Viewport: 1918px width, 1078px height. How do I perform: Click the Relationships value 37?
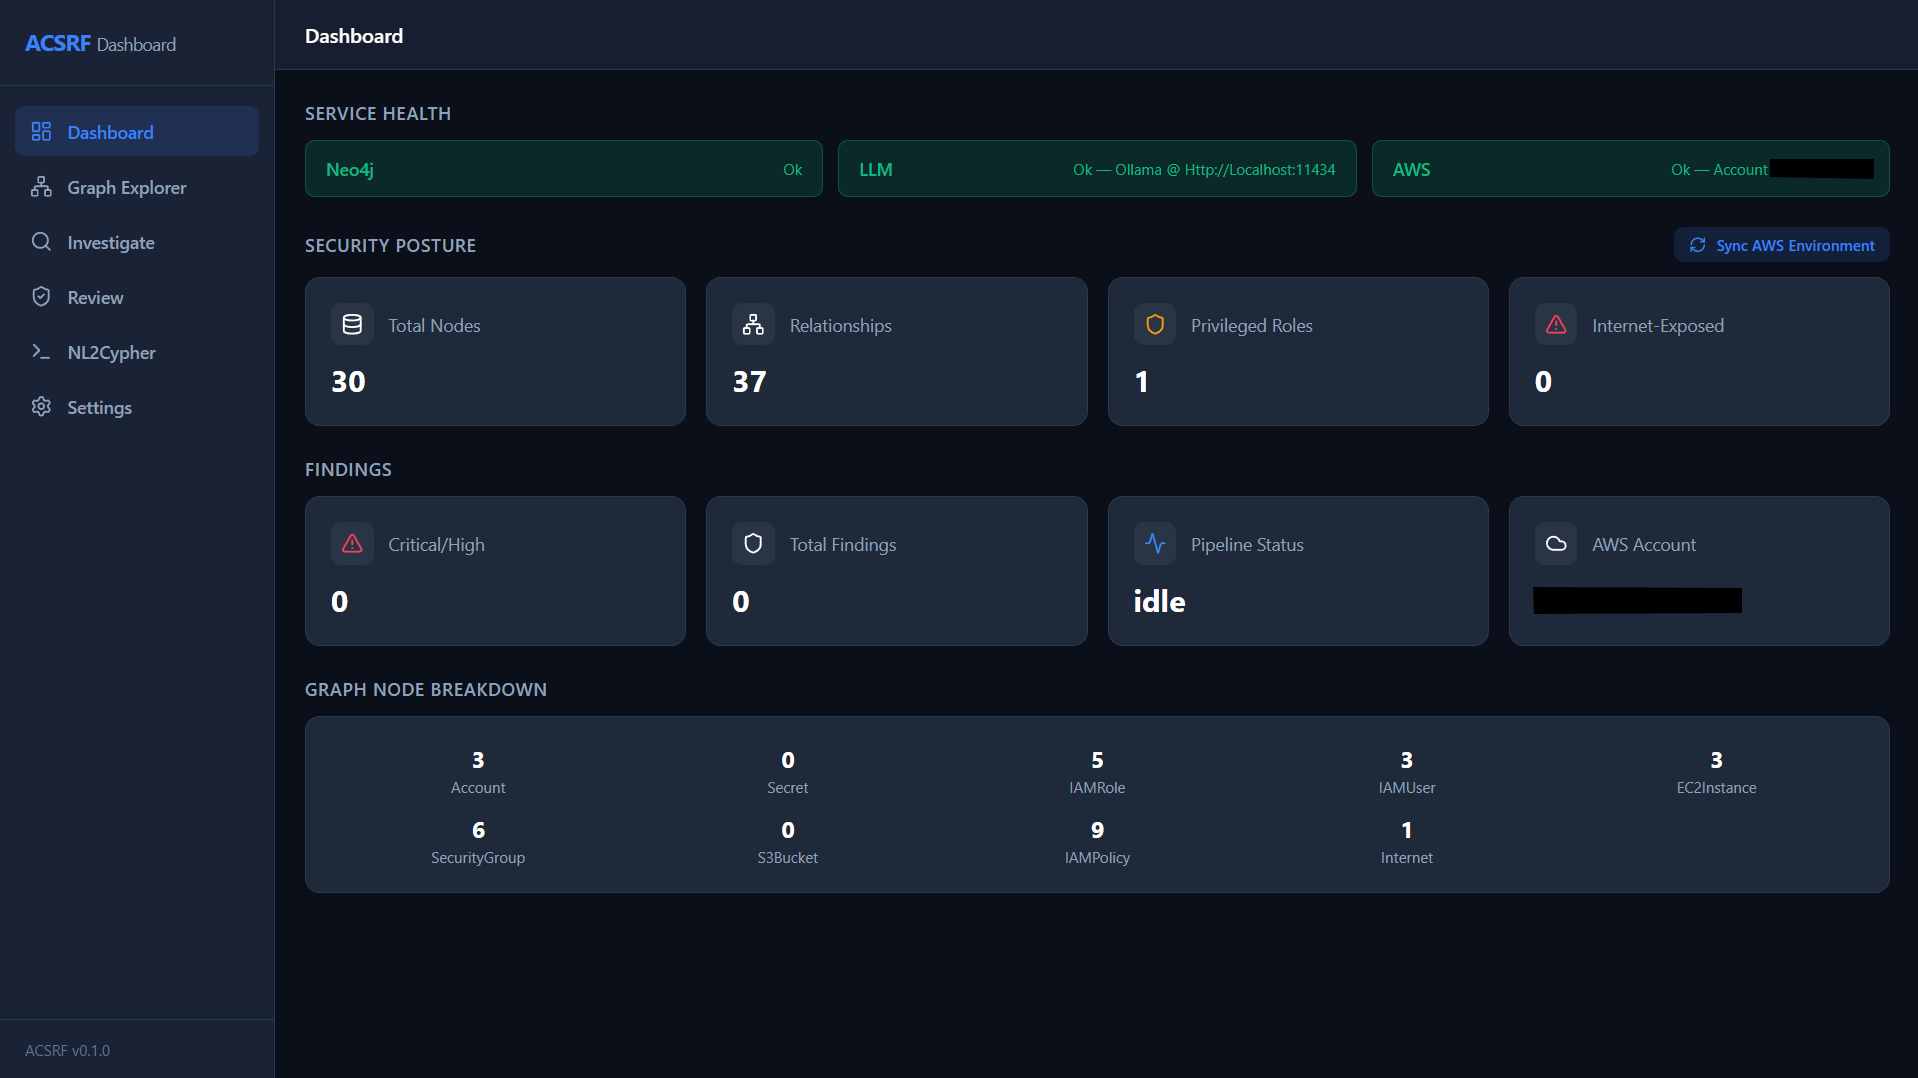pyautogui.click(x=749, y=382)
